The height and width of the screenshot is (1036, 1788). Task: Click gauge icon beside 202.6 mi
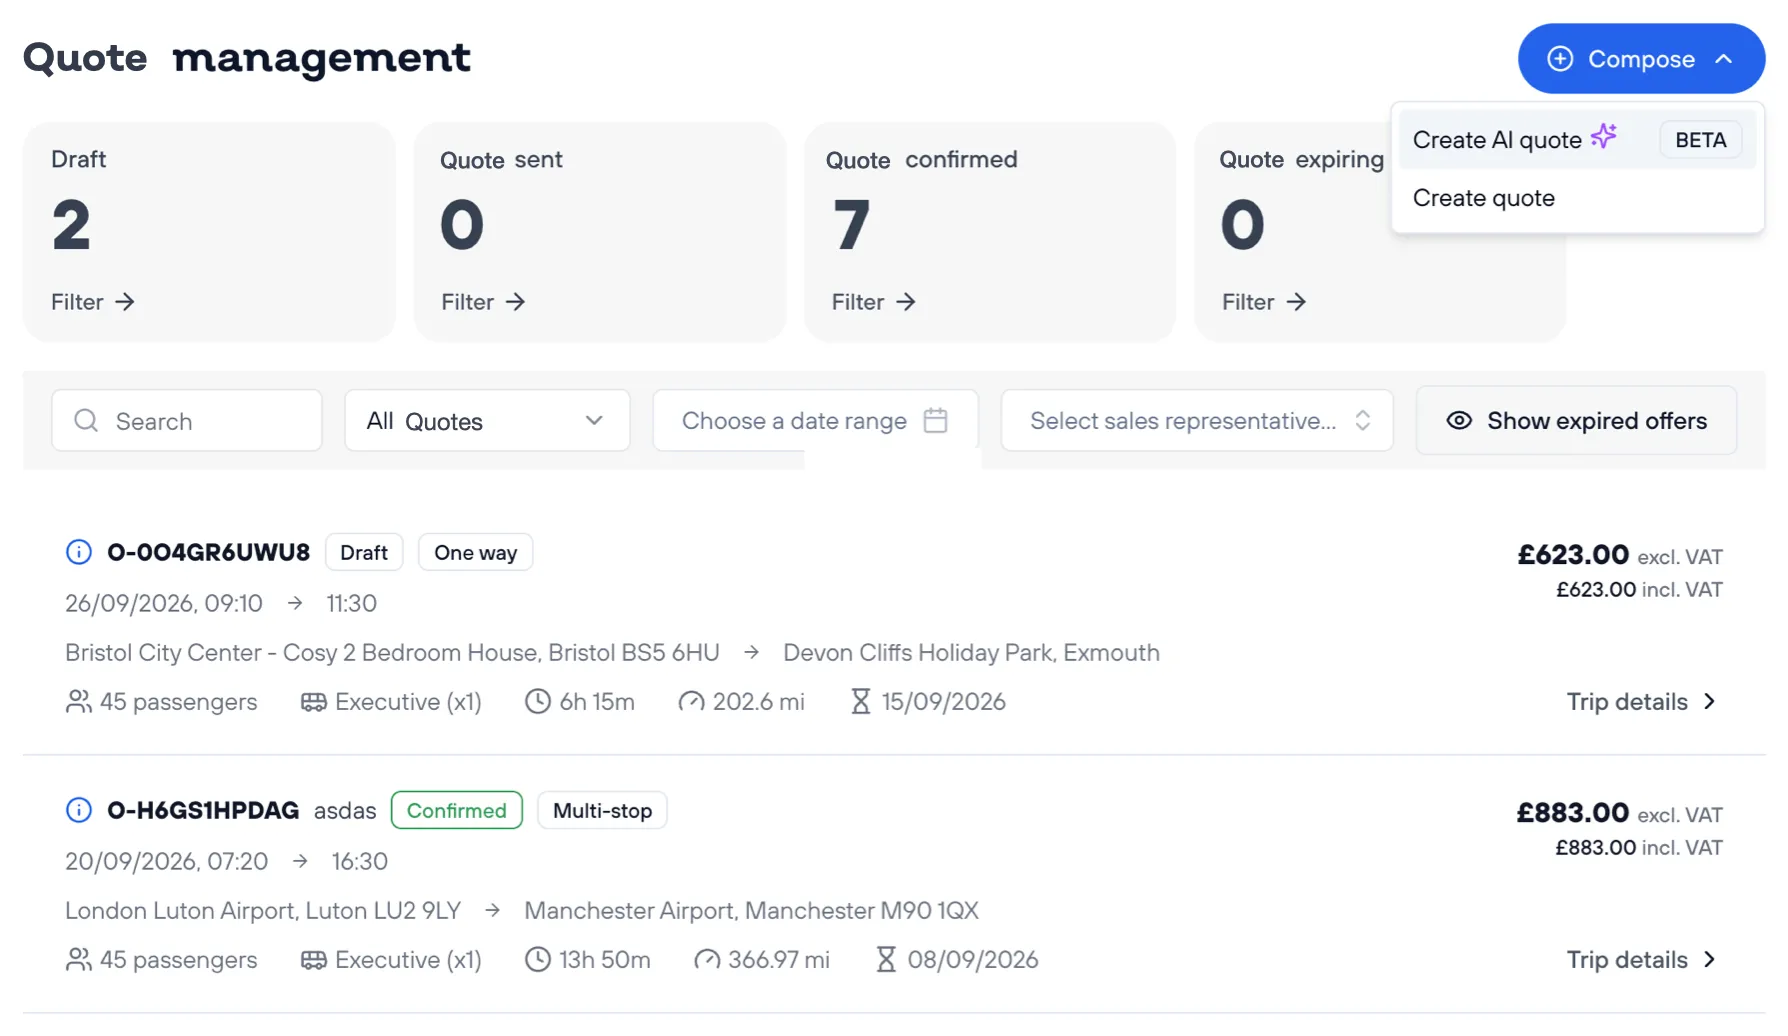(691, 702)
